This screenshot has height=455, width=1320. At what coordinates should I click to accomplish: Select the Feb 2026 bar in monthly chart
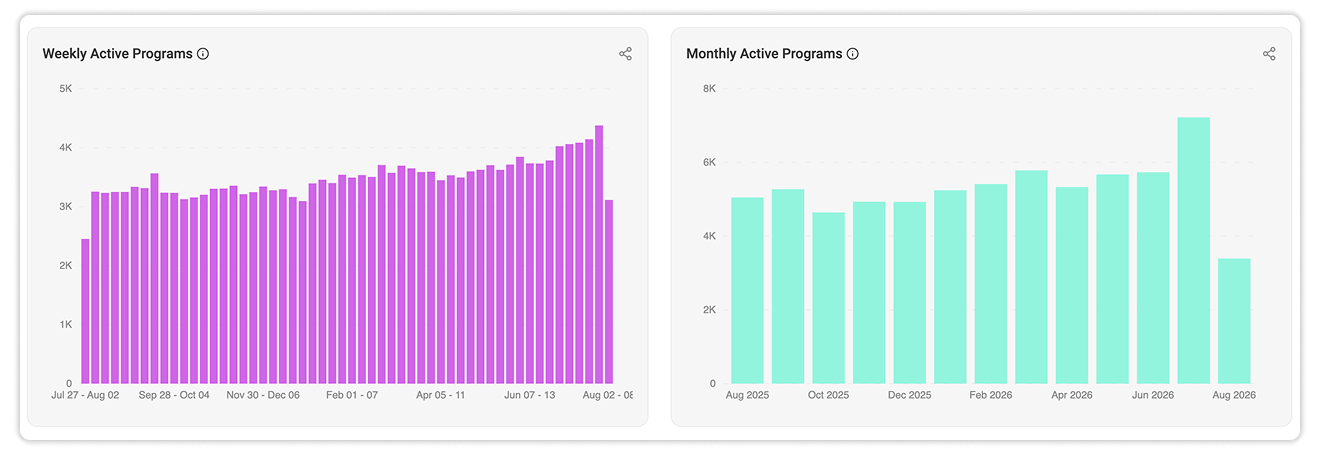click(991, 284)
